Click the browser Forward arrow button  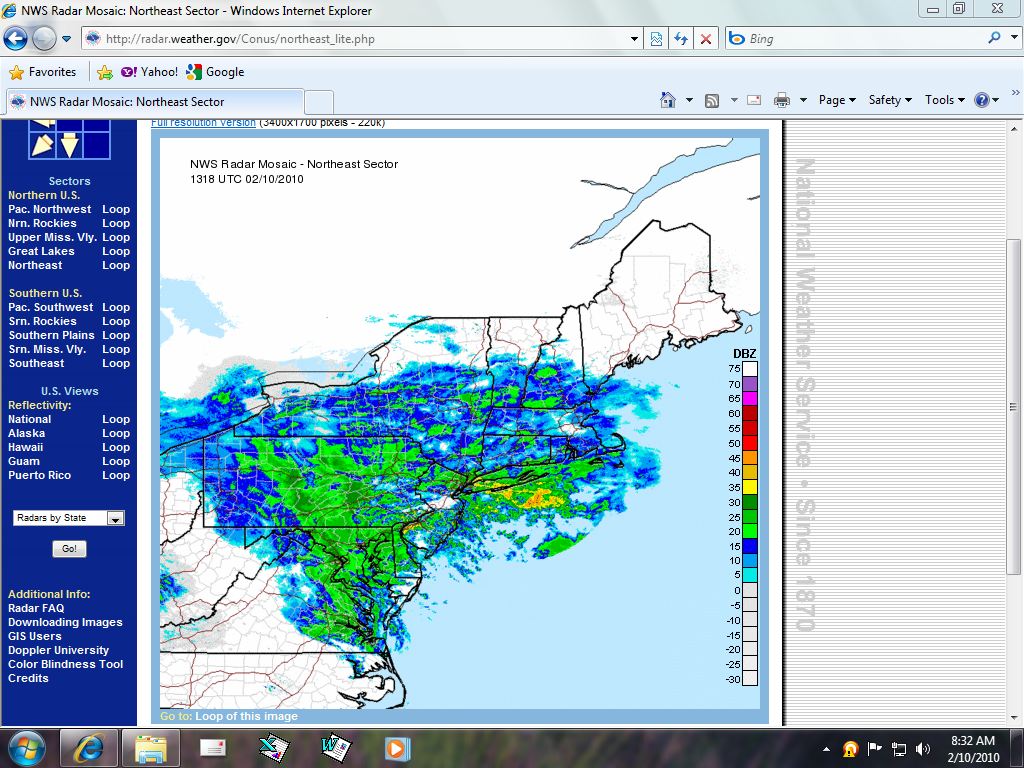click(x=44, y=39)
